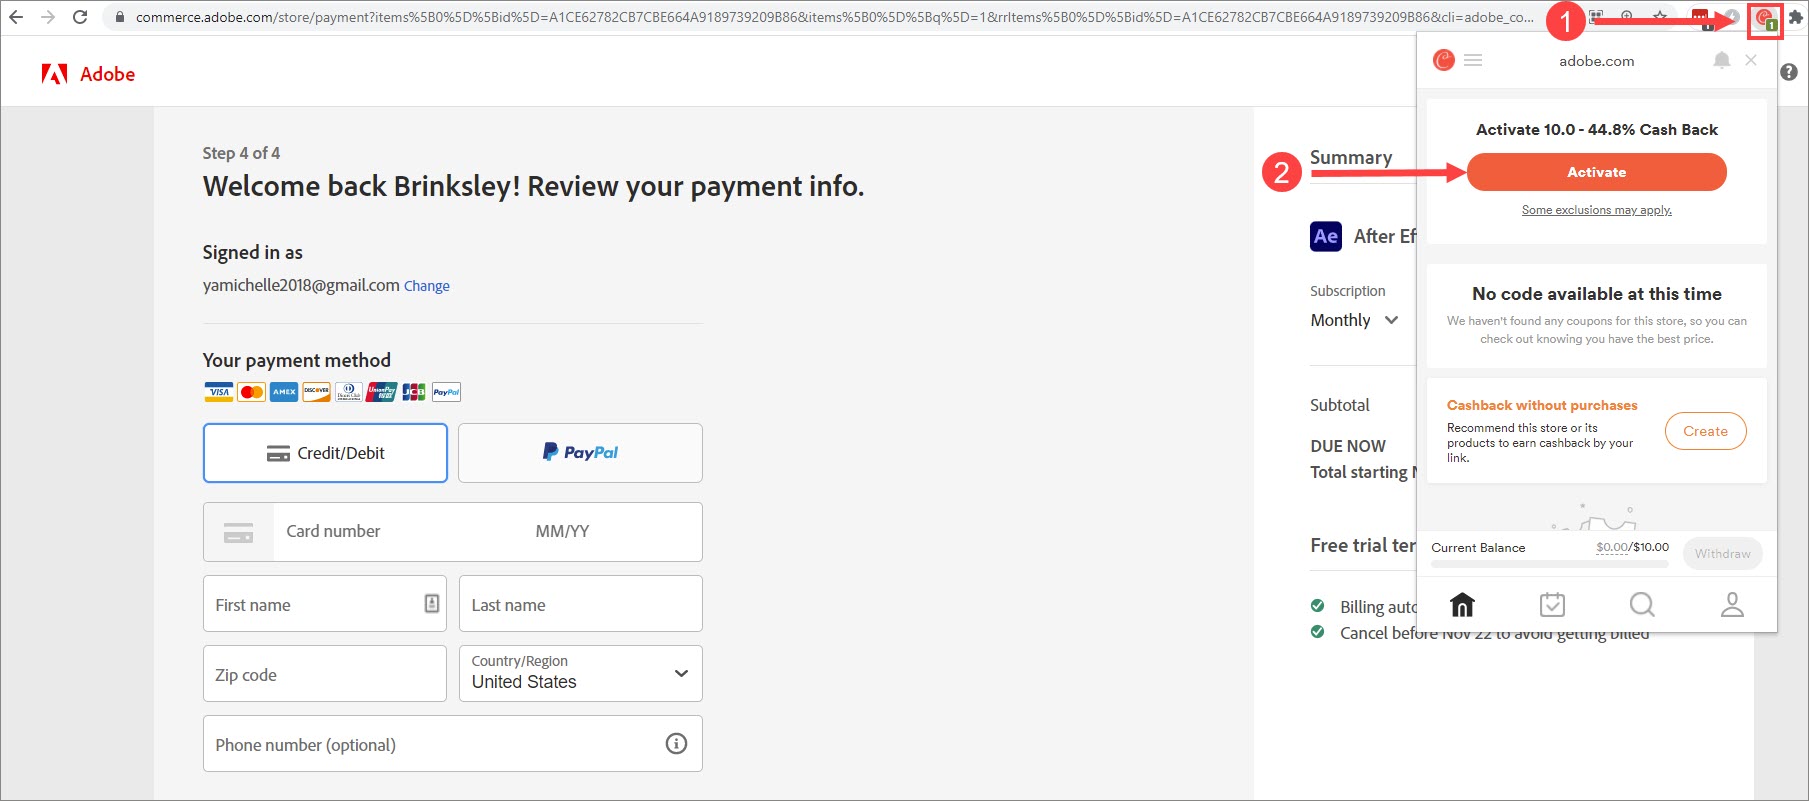Click the 'Activate 10.0 - 44.8% Cash Back' text
Viewport: 1809px width, 801px height.
click(x=1596, y=130)
